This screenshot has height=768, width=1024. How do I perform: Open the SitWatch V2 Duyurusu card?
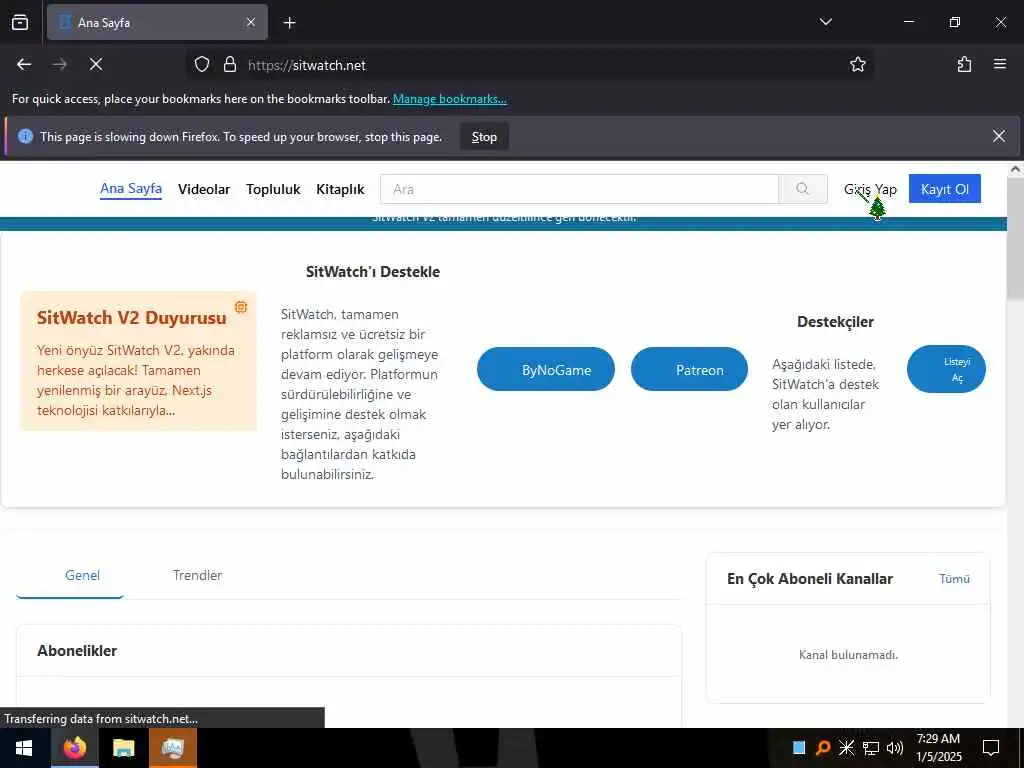138,361
